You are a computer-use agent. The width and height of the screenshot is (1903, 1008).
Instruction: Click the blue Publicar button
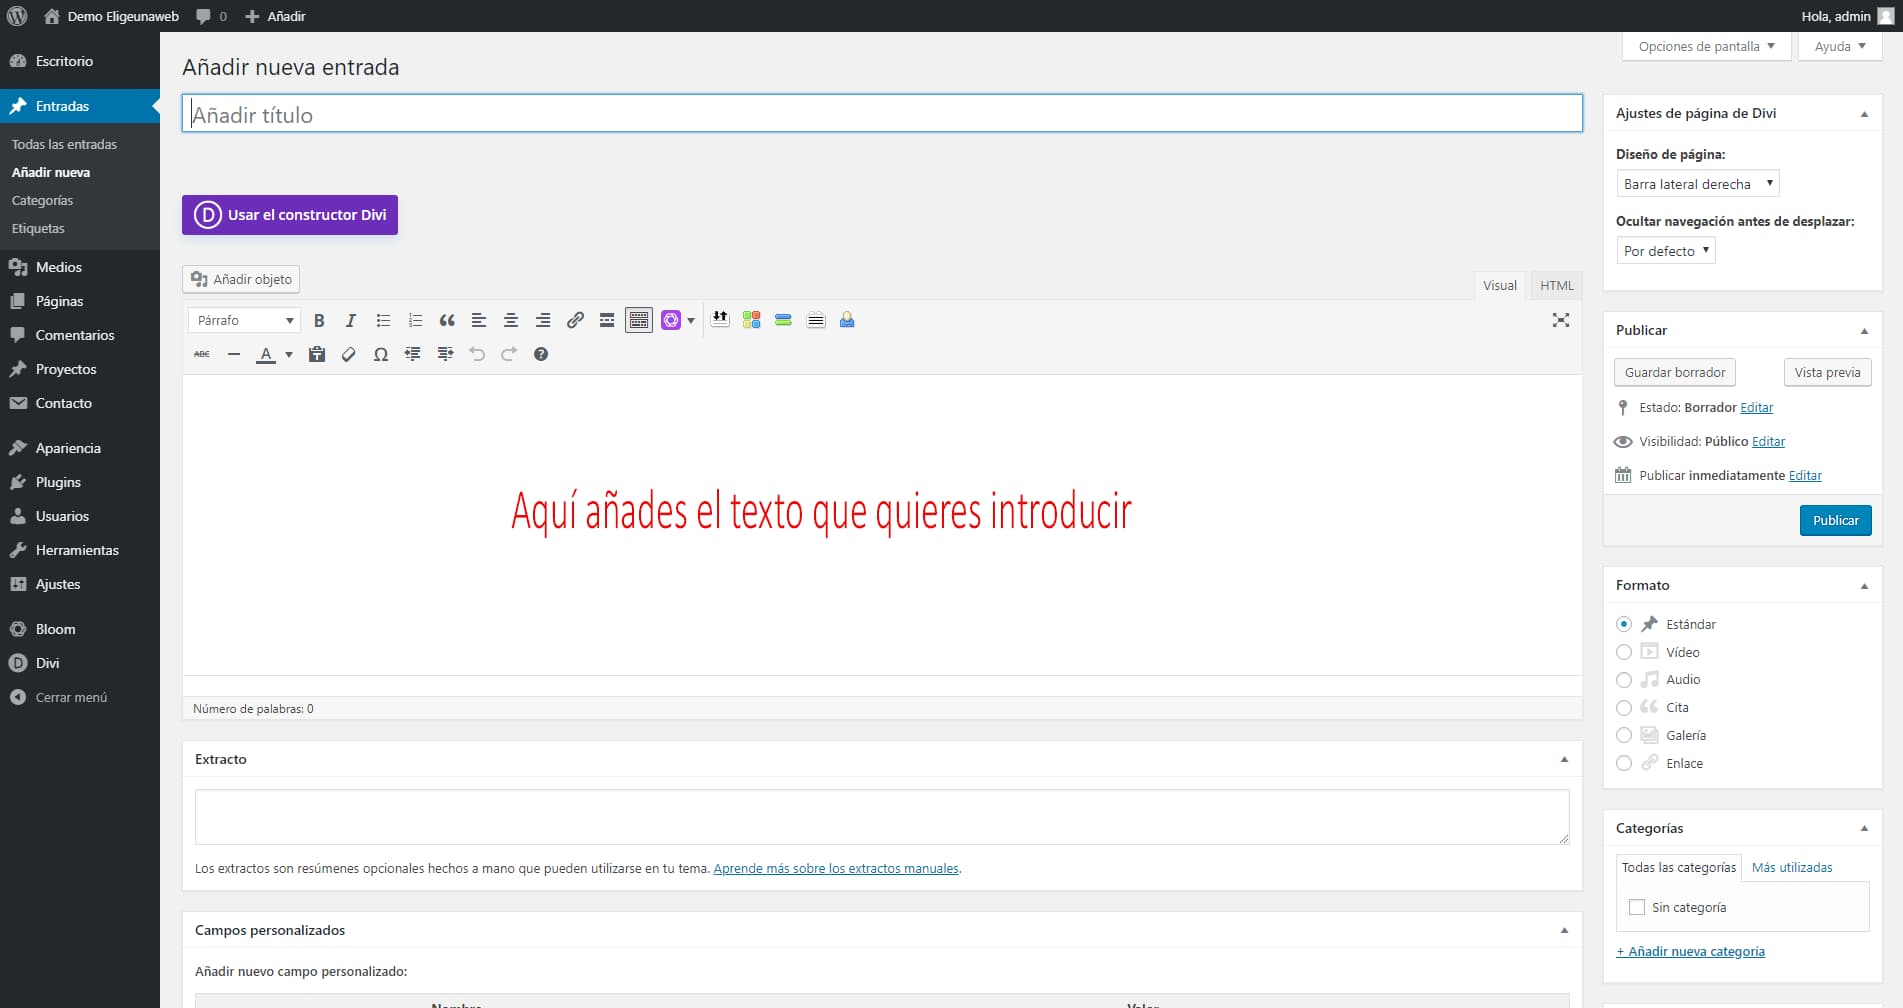[x=1835, y=521]
